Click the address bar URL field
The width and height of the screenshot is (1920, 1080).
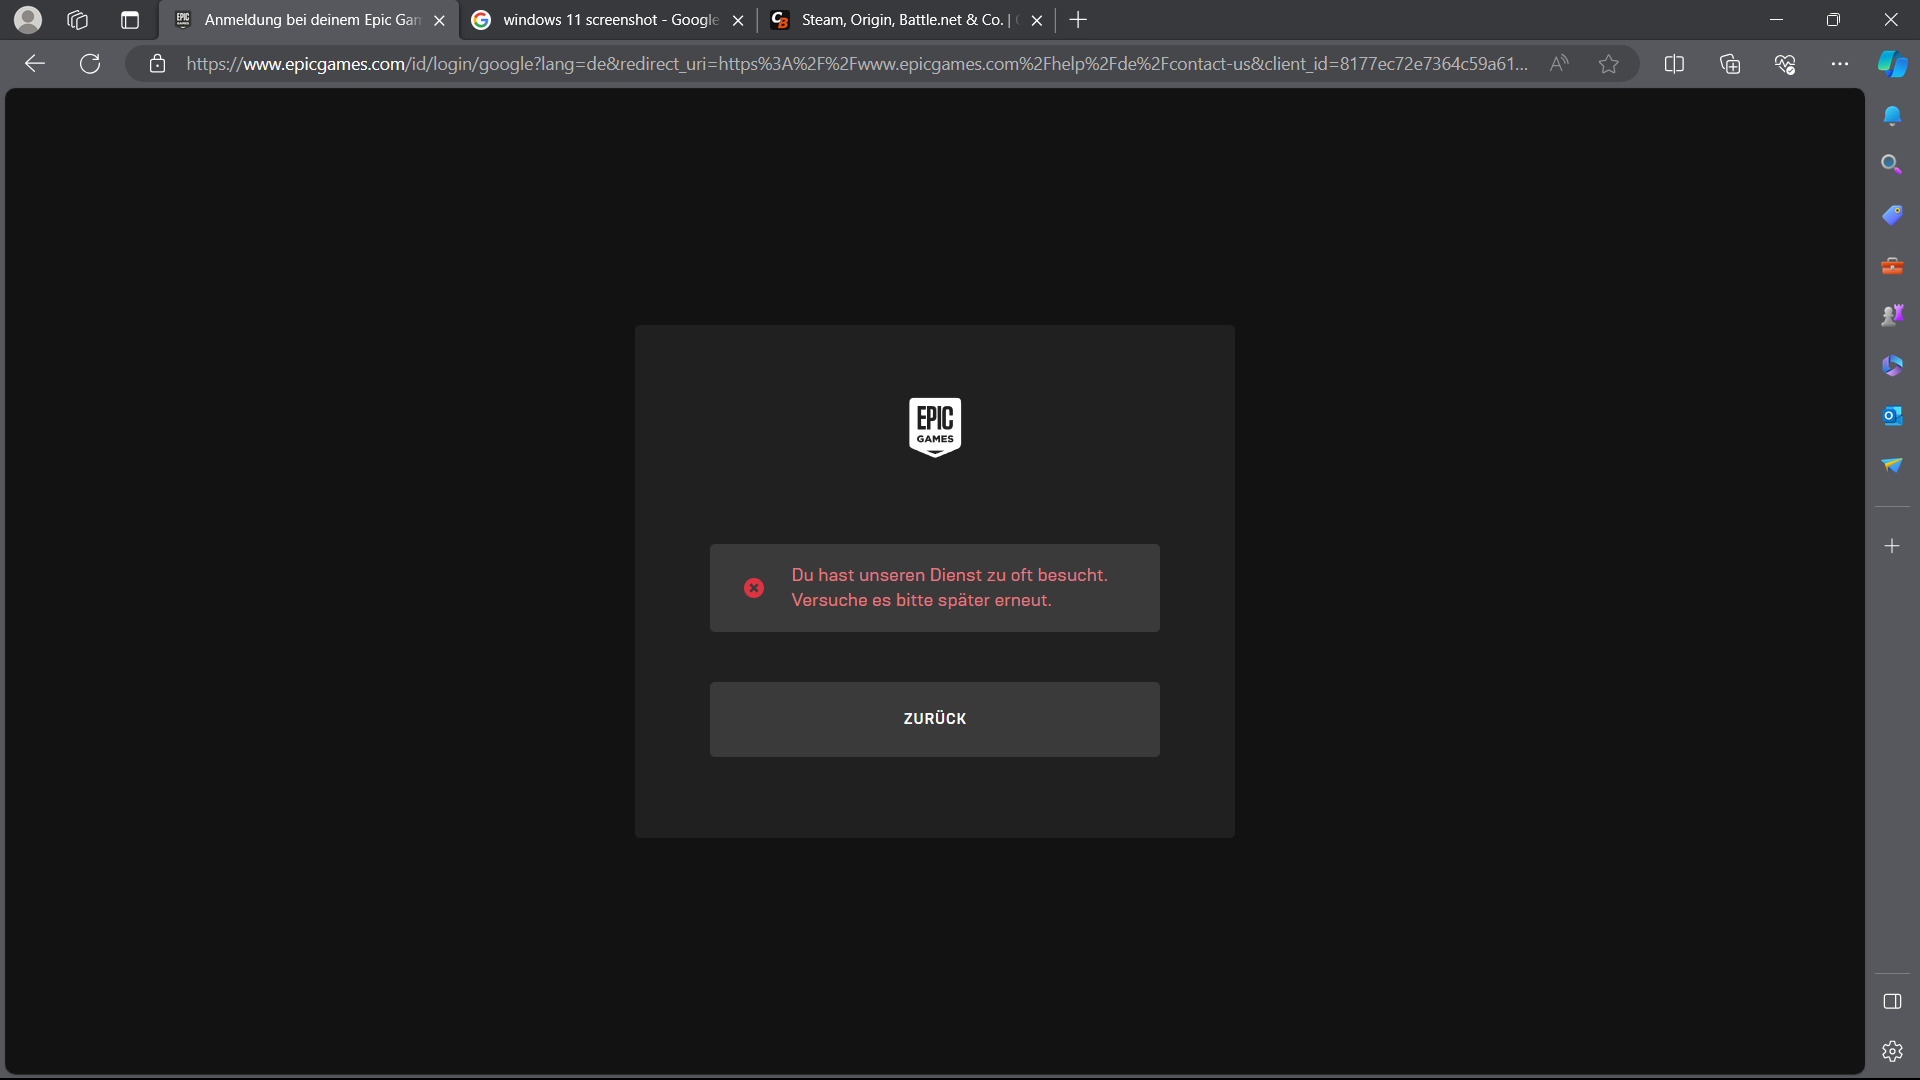pos(856,64)
